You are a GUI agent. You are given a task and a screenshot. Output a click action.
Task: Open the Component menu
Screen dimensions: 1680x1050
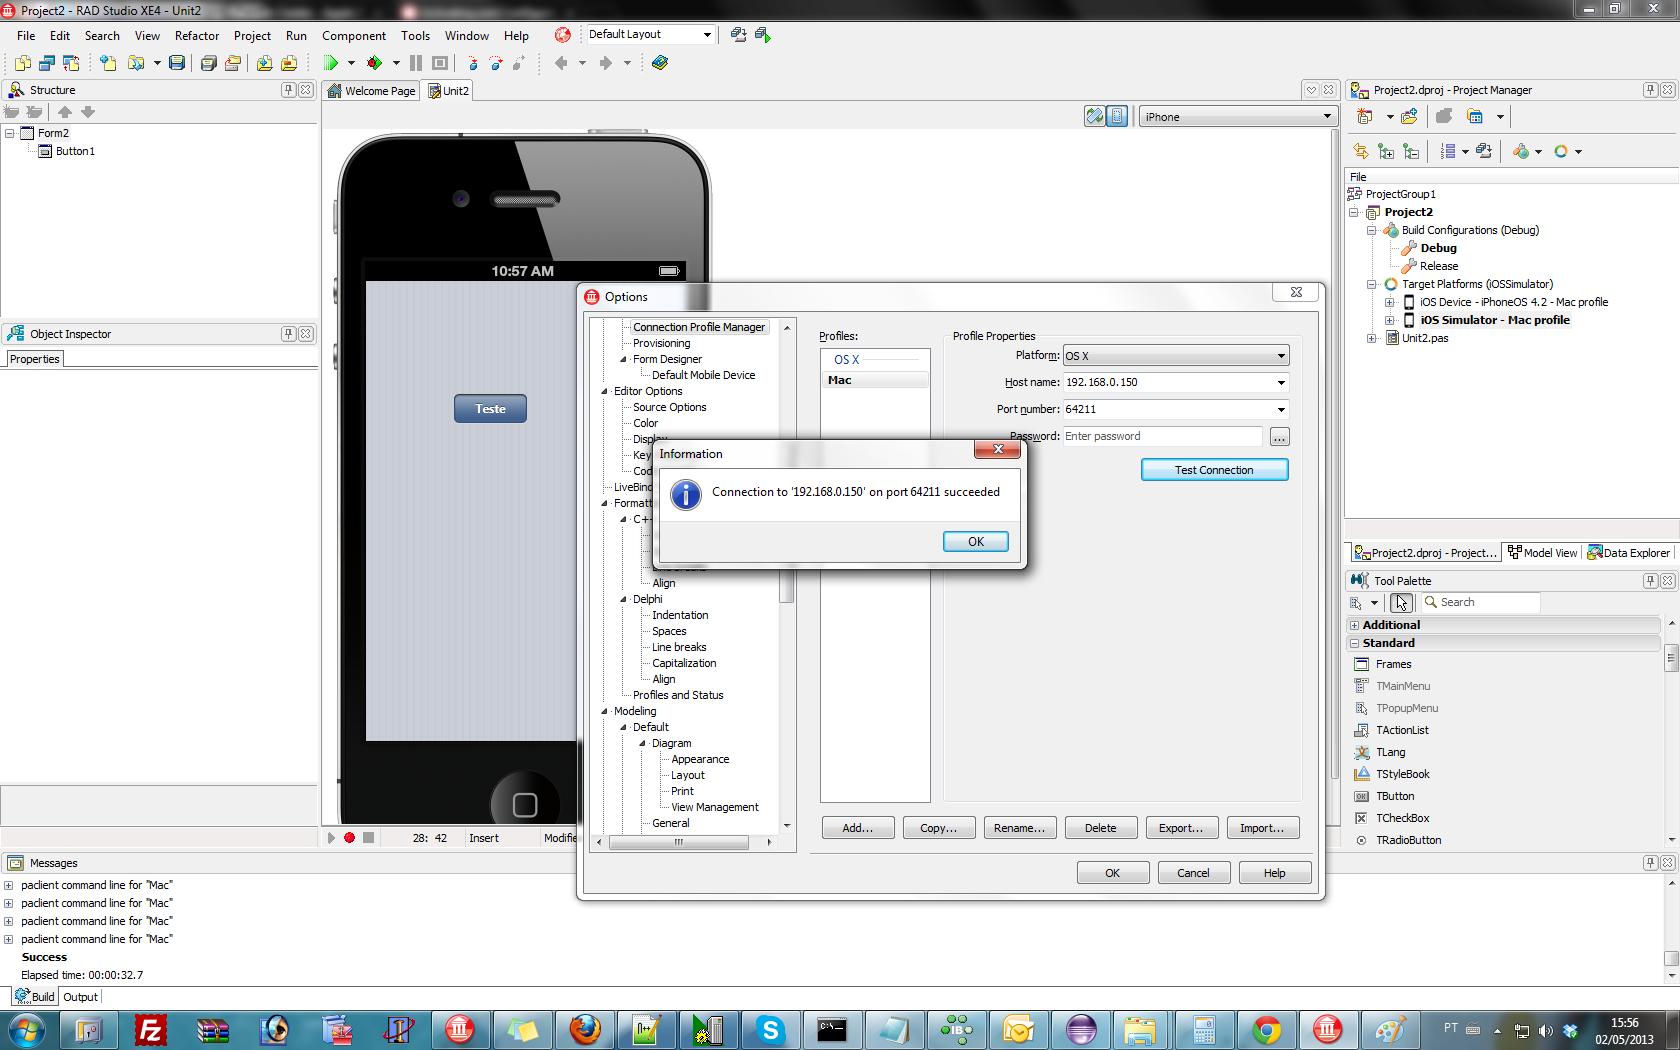pos(354,36)
